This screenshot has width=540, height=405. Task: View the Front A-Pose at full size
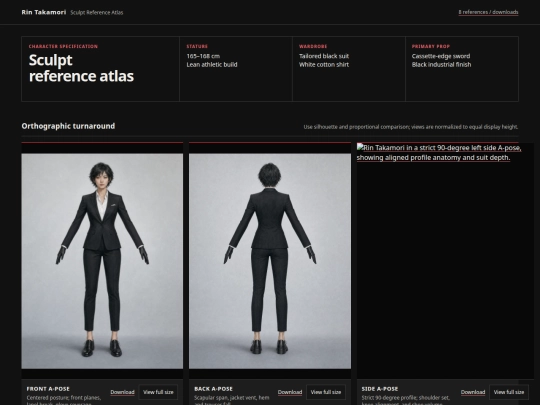point(158,392)
